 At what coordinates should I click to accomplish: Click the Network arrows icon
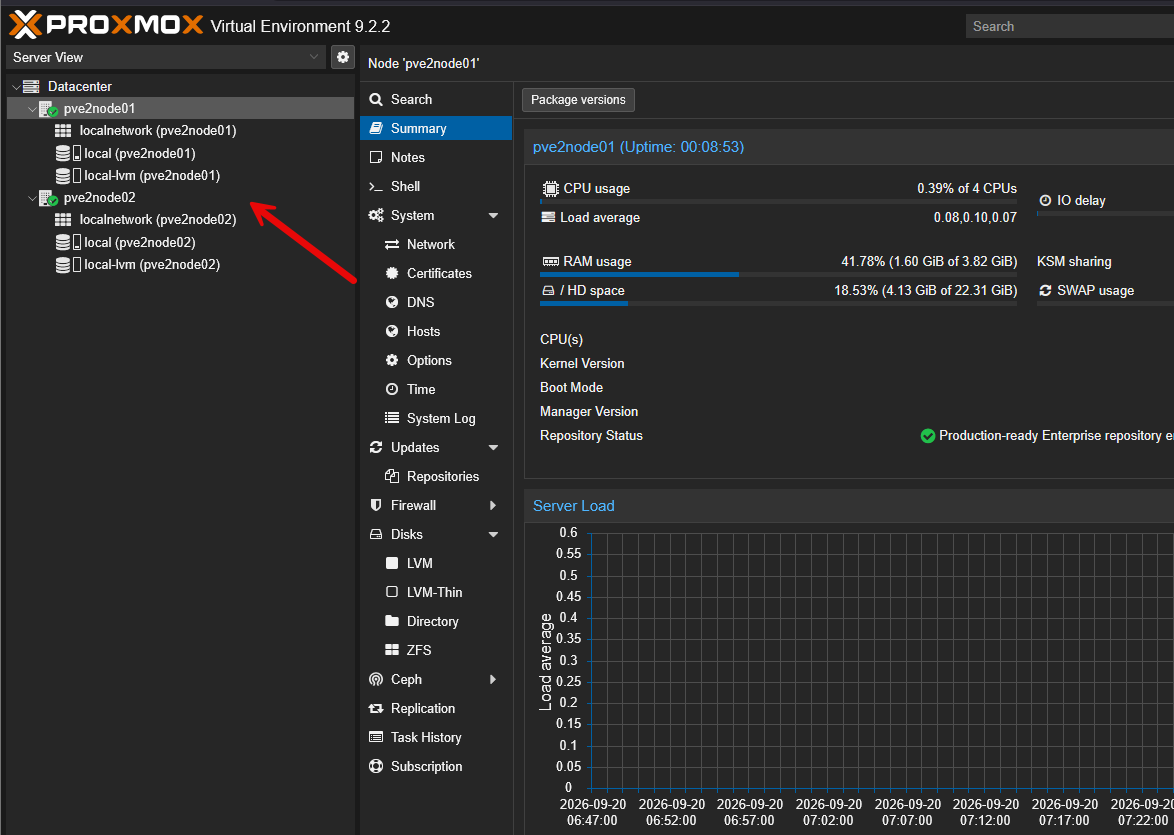tap(392, 244)
